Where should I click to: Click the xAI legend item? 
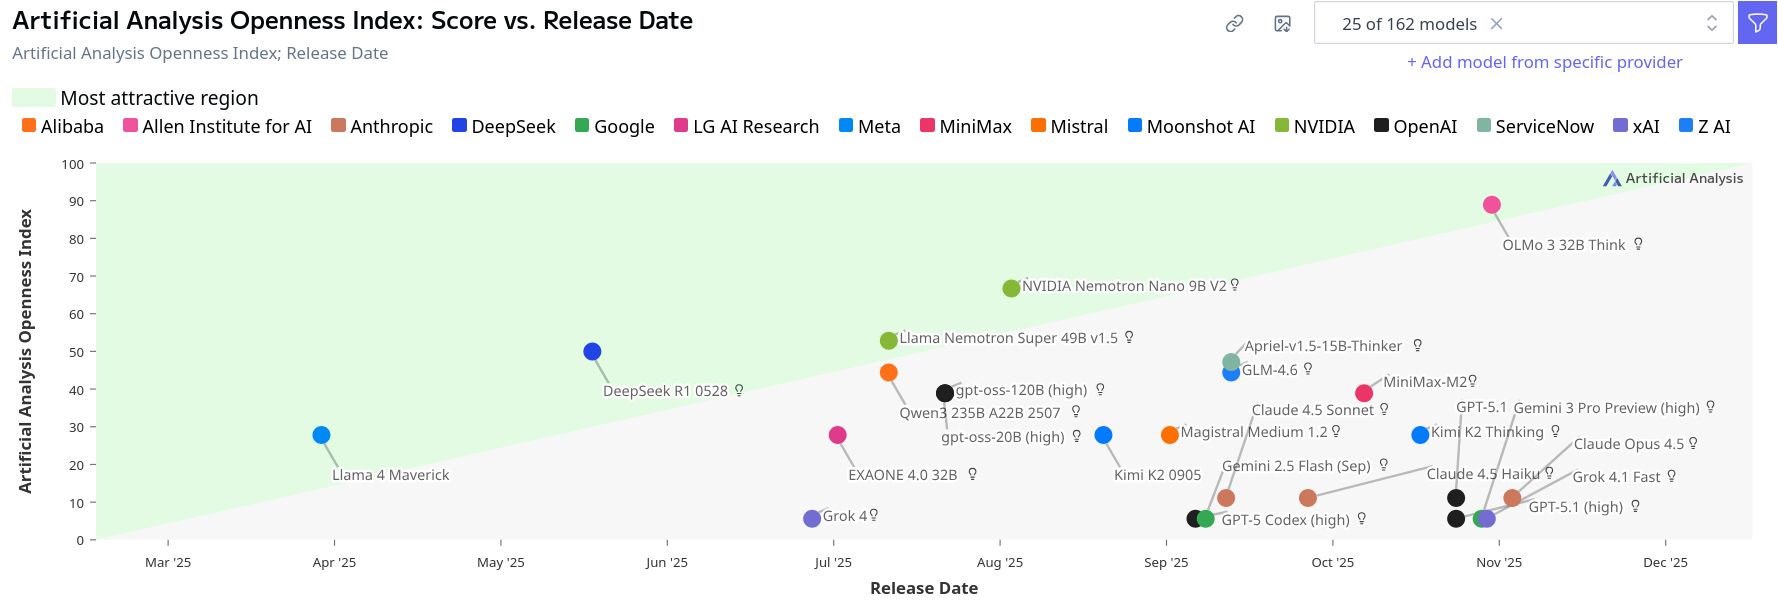click(1636, 126)
